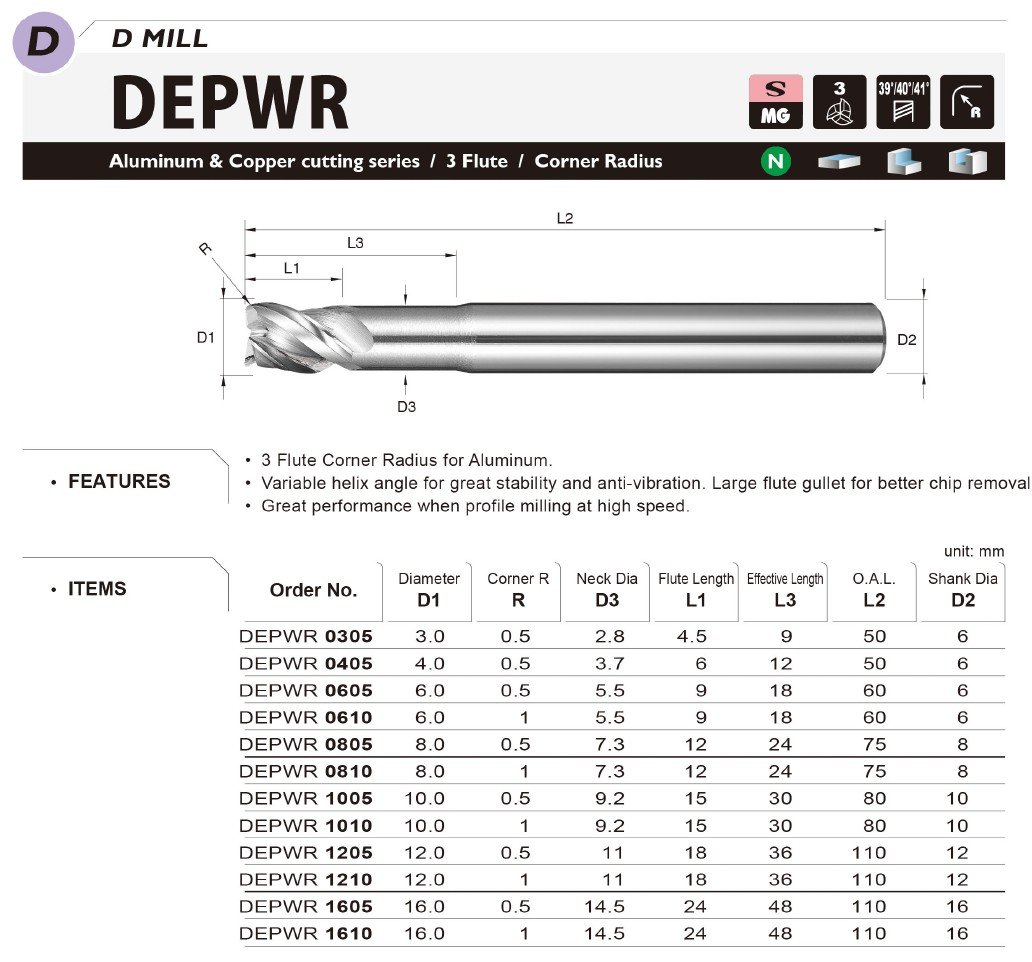Image resolution: width=1032 pixels, height=962 pixels.
Task: Click the corner radius R icon
Action: (967, 101)
